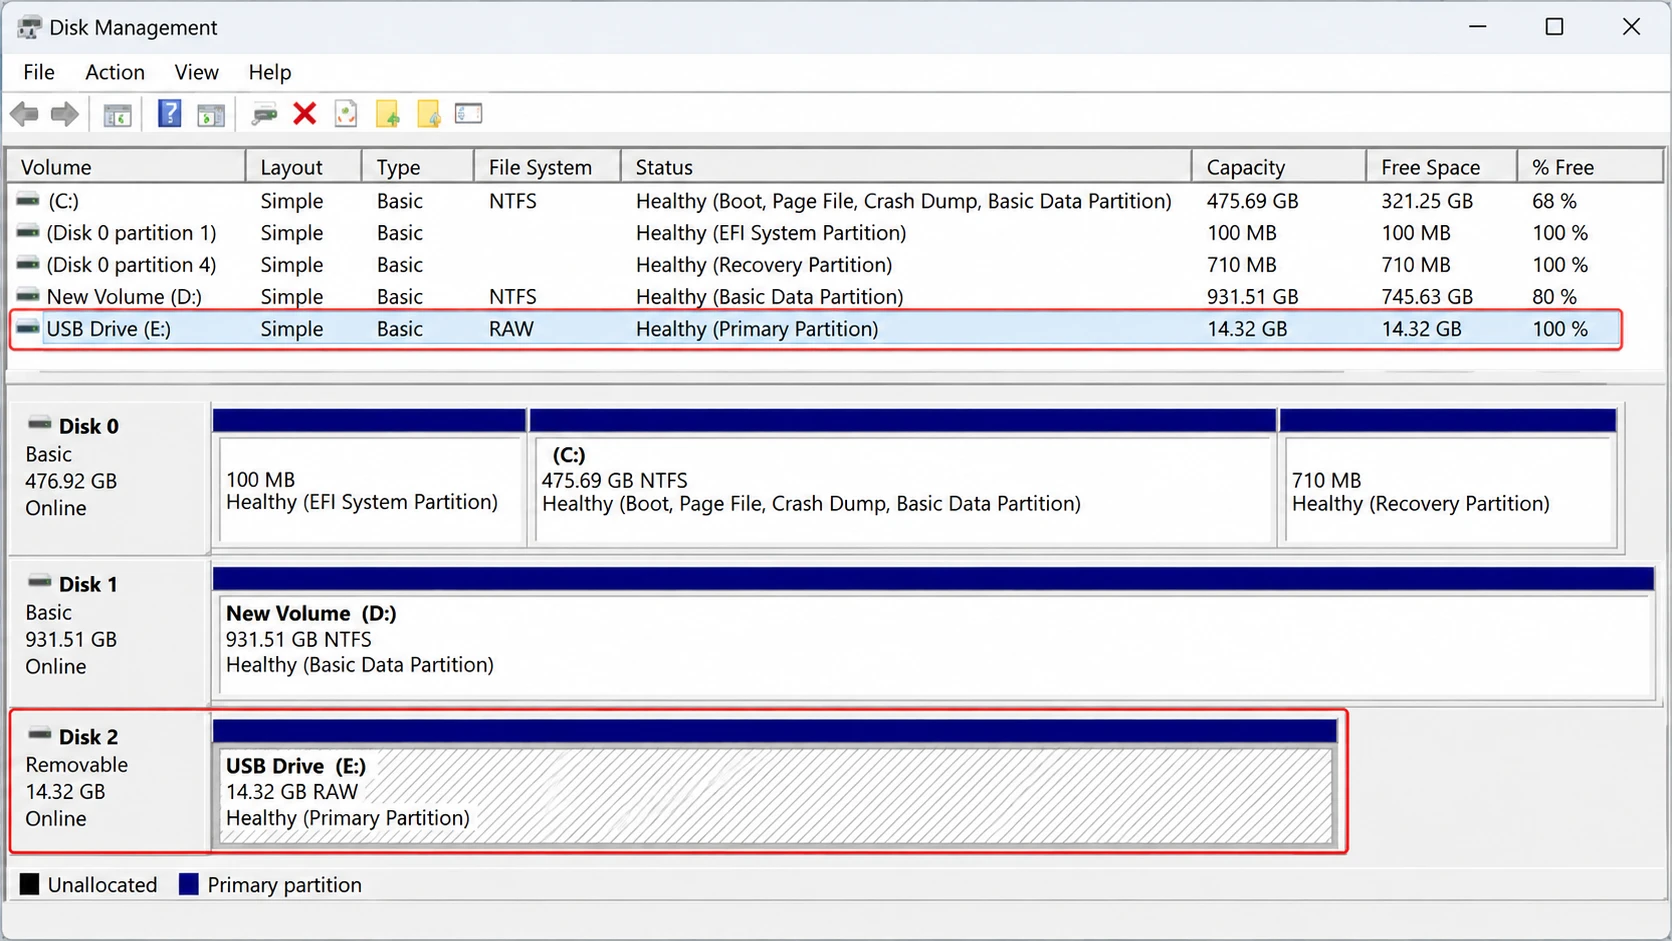
Task: Open the blue Help question-mark icon
Action: [170, 114]
